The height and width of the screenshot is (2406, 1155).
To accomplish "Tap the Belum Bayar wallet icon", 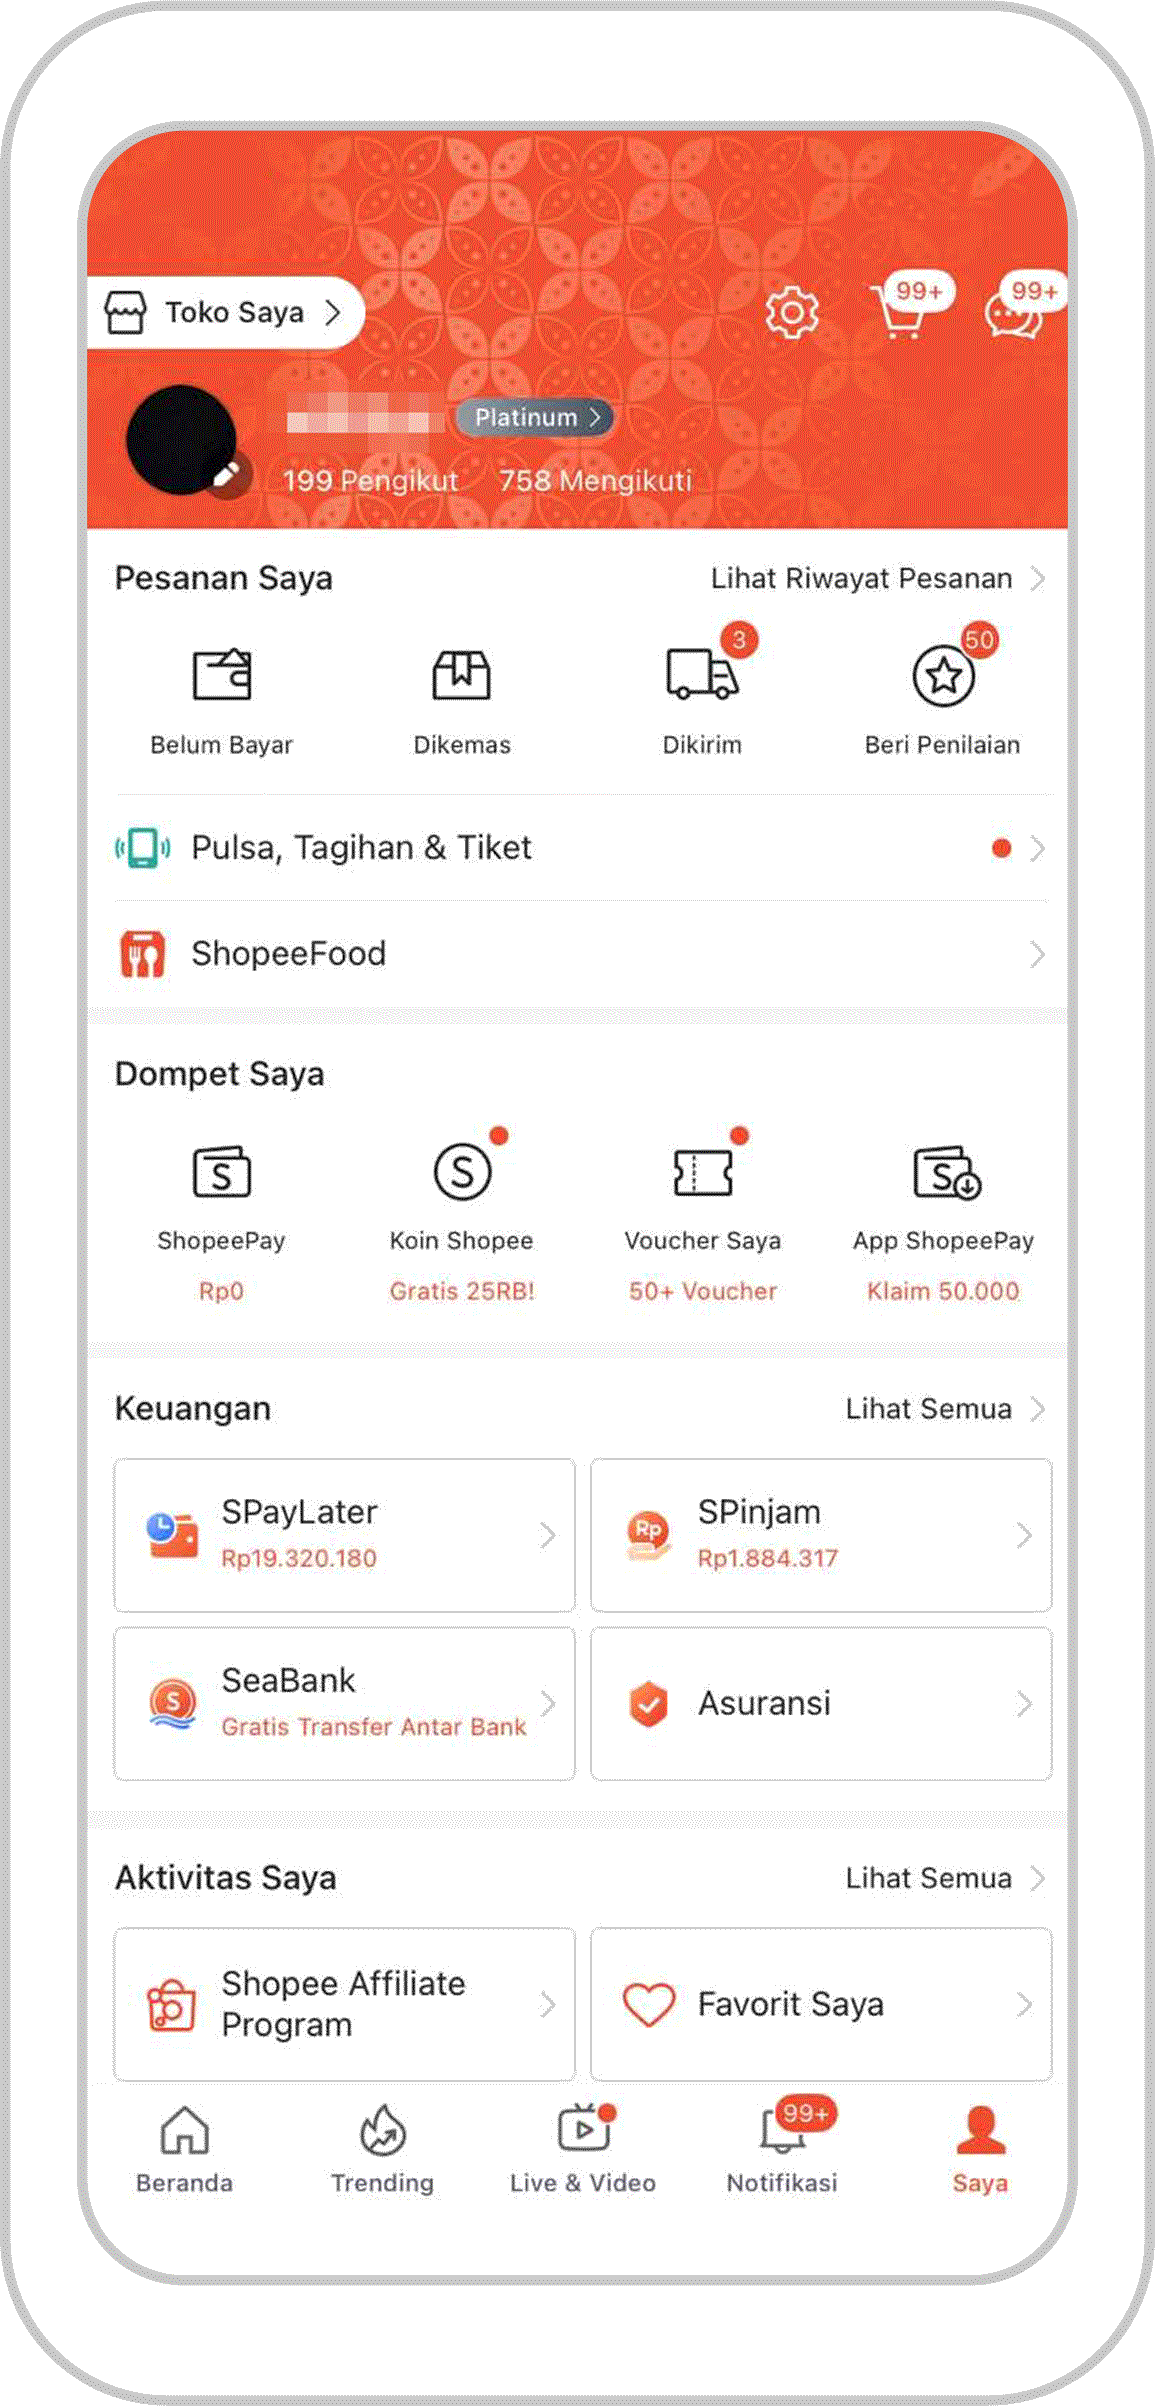I will 222,674.
